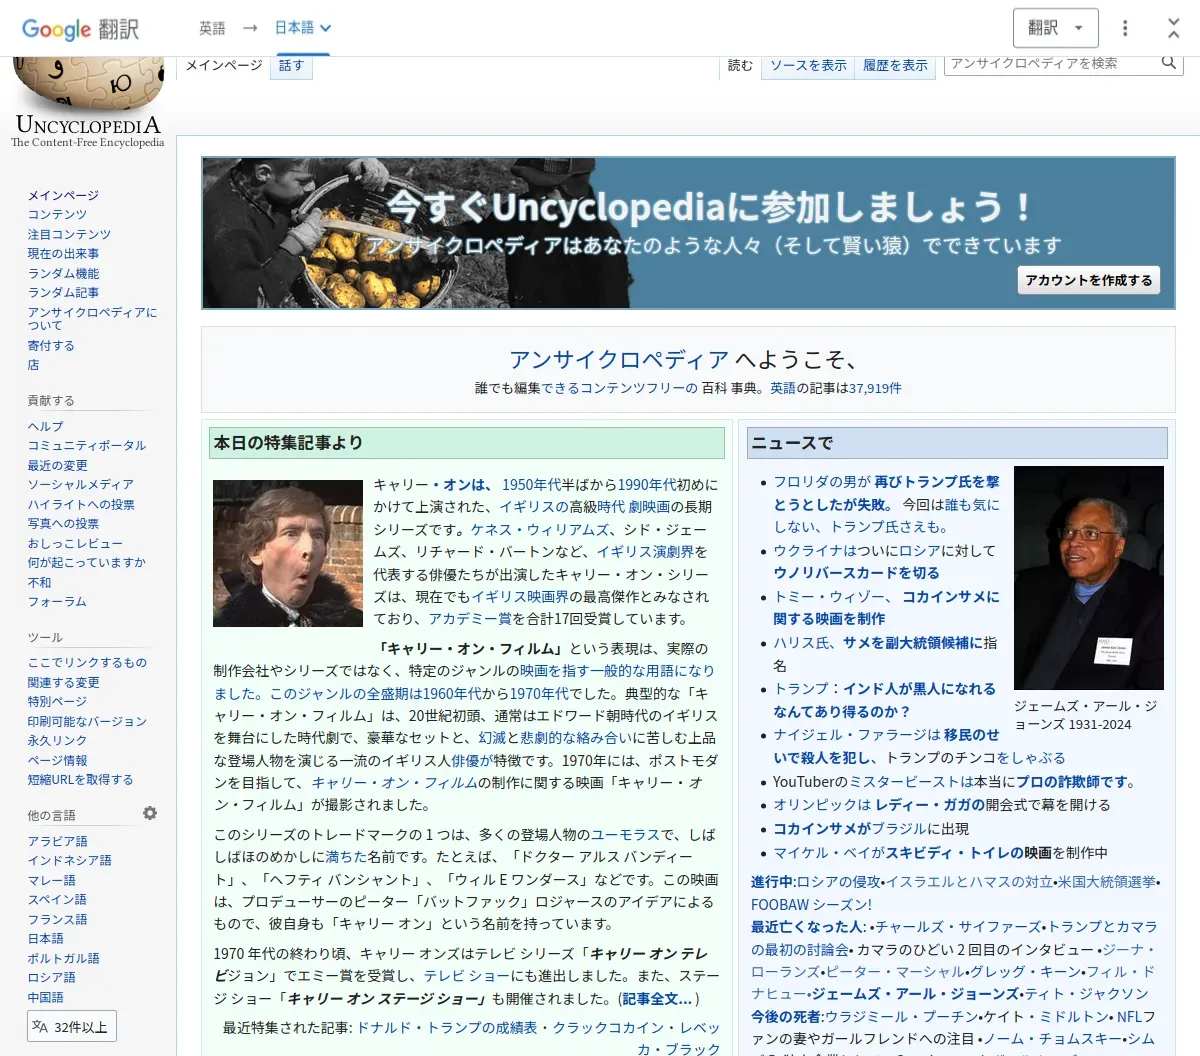Image resolution: width=1200 pixels, height=1056 pixels.
Task: Open the ランダム記事 link
Action: [63, 292]
